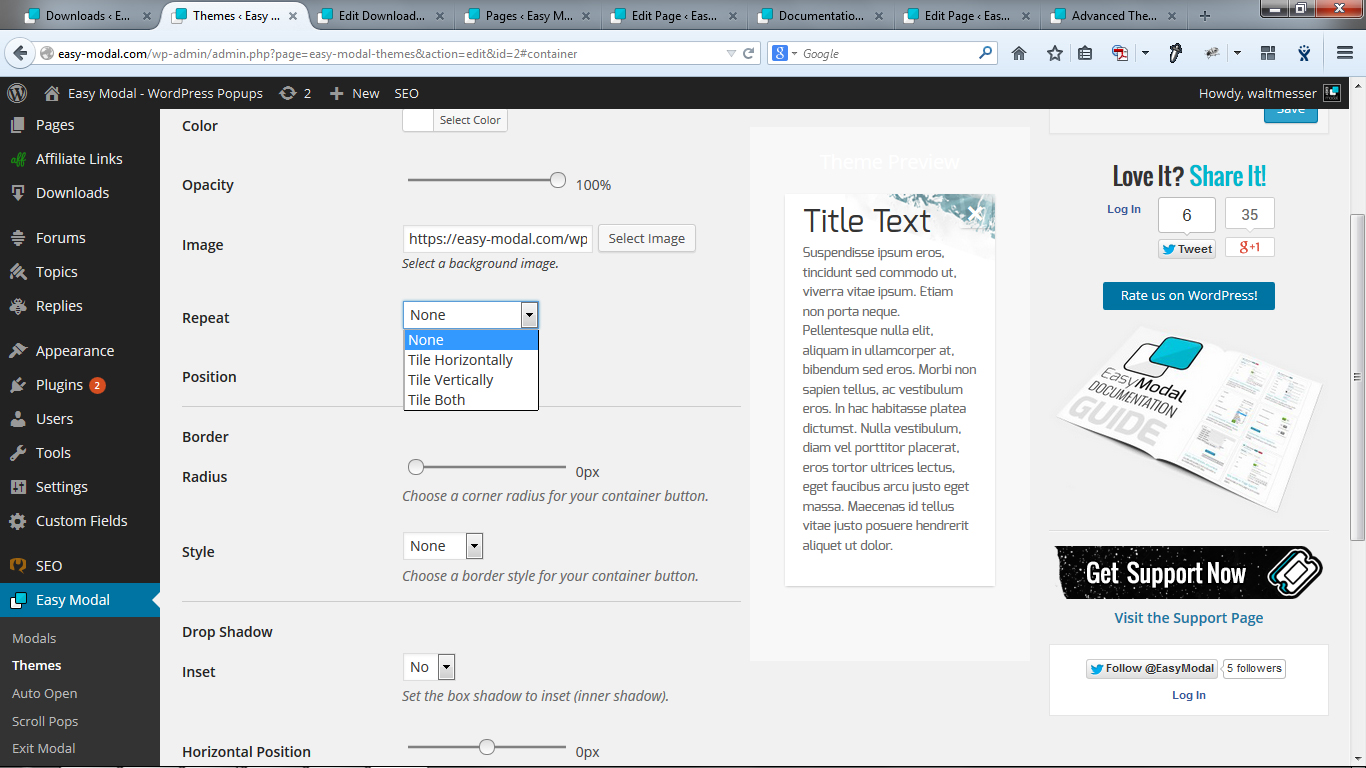This screenshot has height=768, width=1366.
Task: Click the PDF converter toolbar icon
Action: (1121, 54)
